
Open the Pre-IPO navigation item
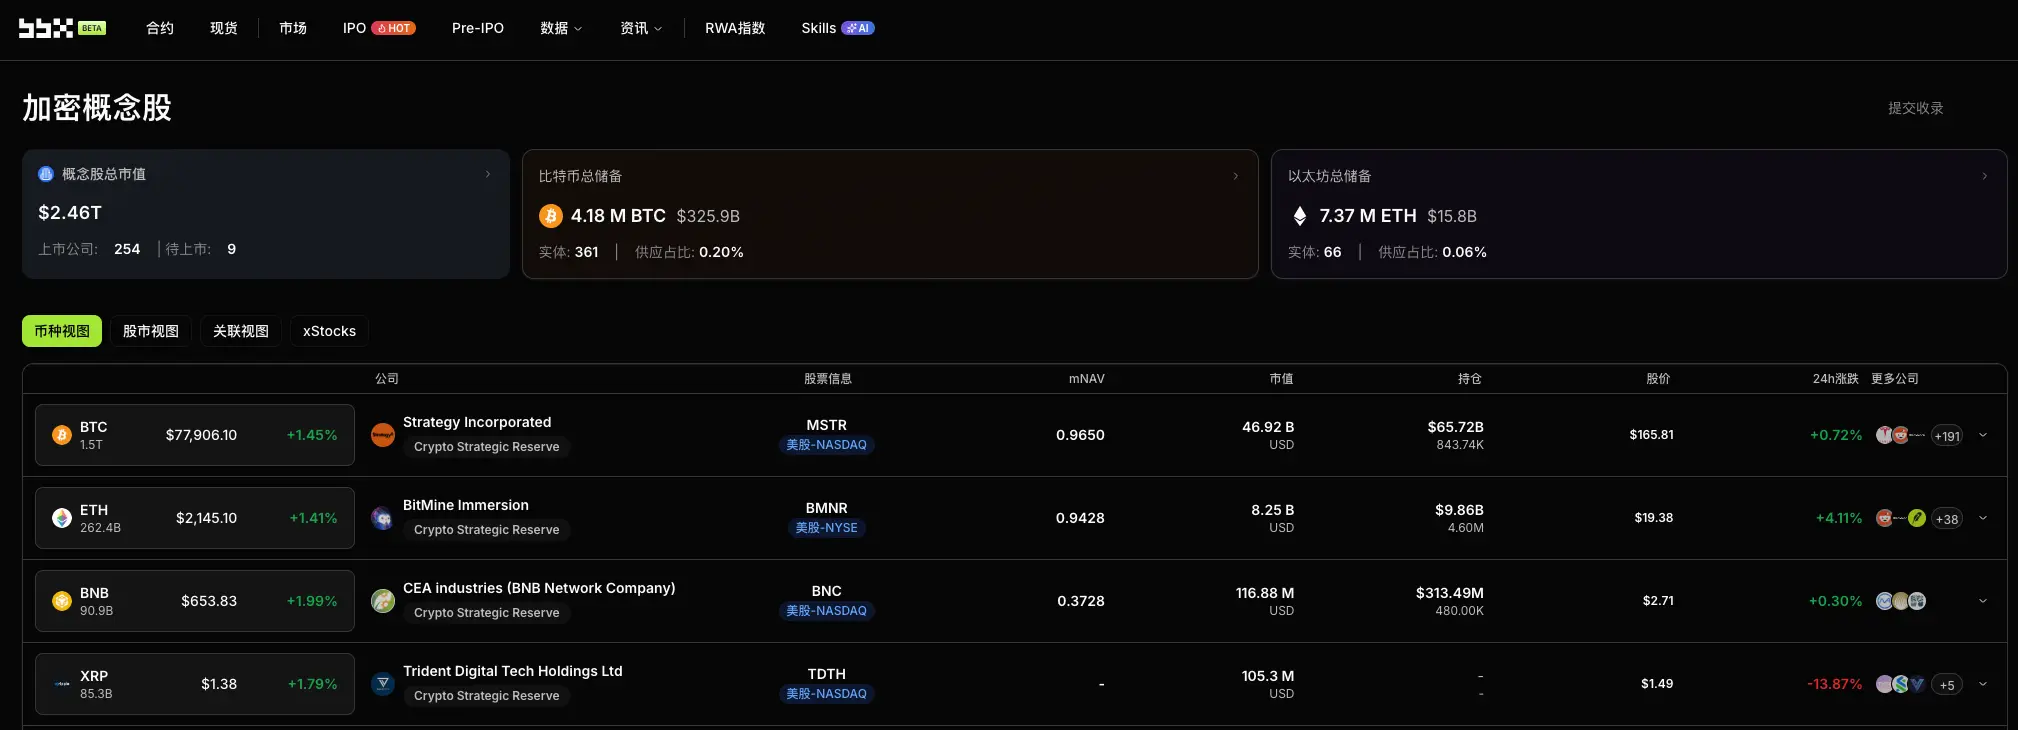click(478, 28)
